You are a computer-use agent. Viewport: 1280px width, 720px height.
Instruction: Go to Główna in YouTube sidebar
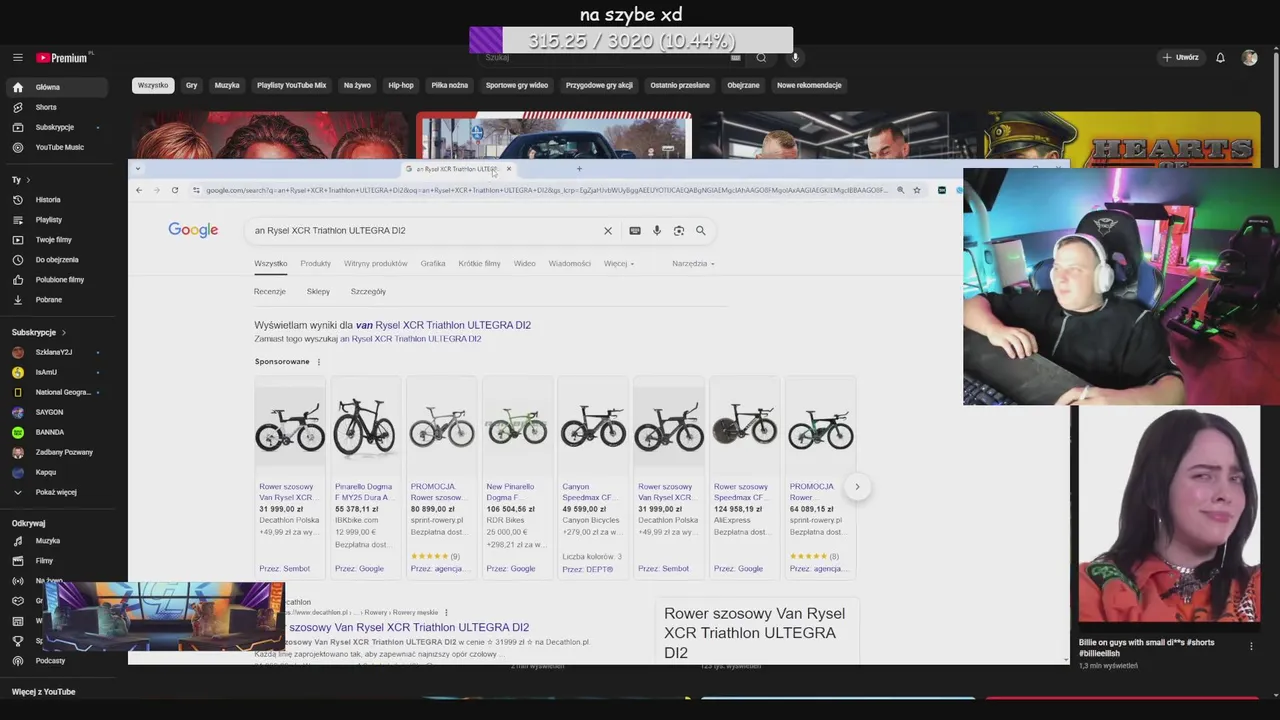[57, 87]
